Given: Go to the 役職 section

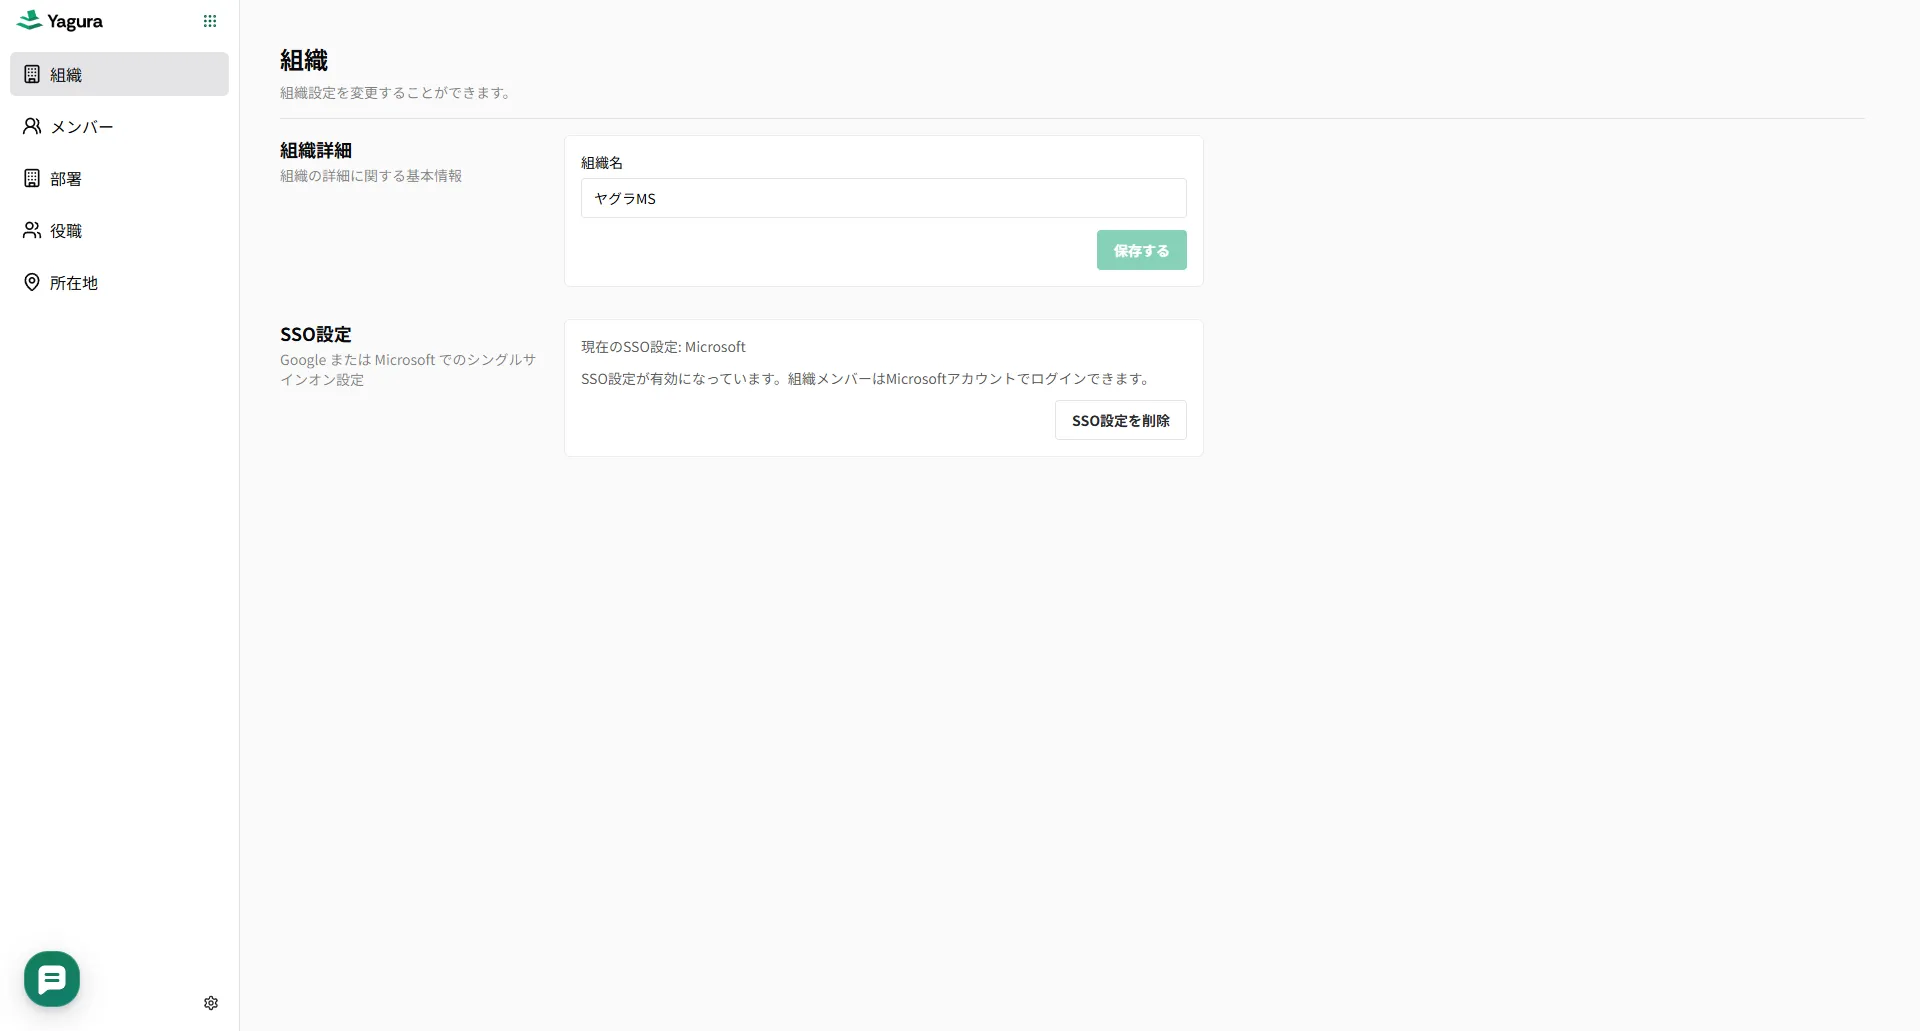Looking at the screenshot, I should 66,230.
